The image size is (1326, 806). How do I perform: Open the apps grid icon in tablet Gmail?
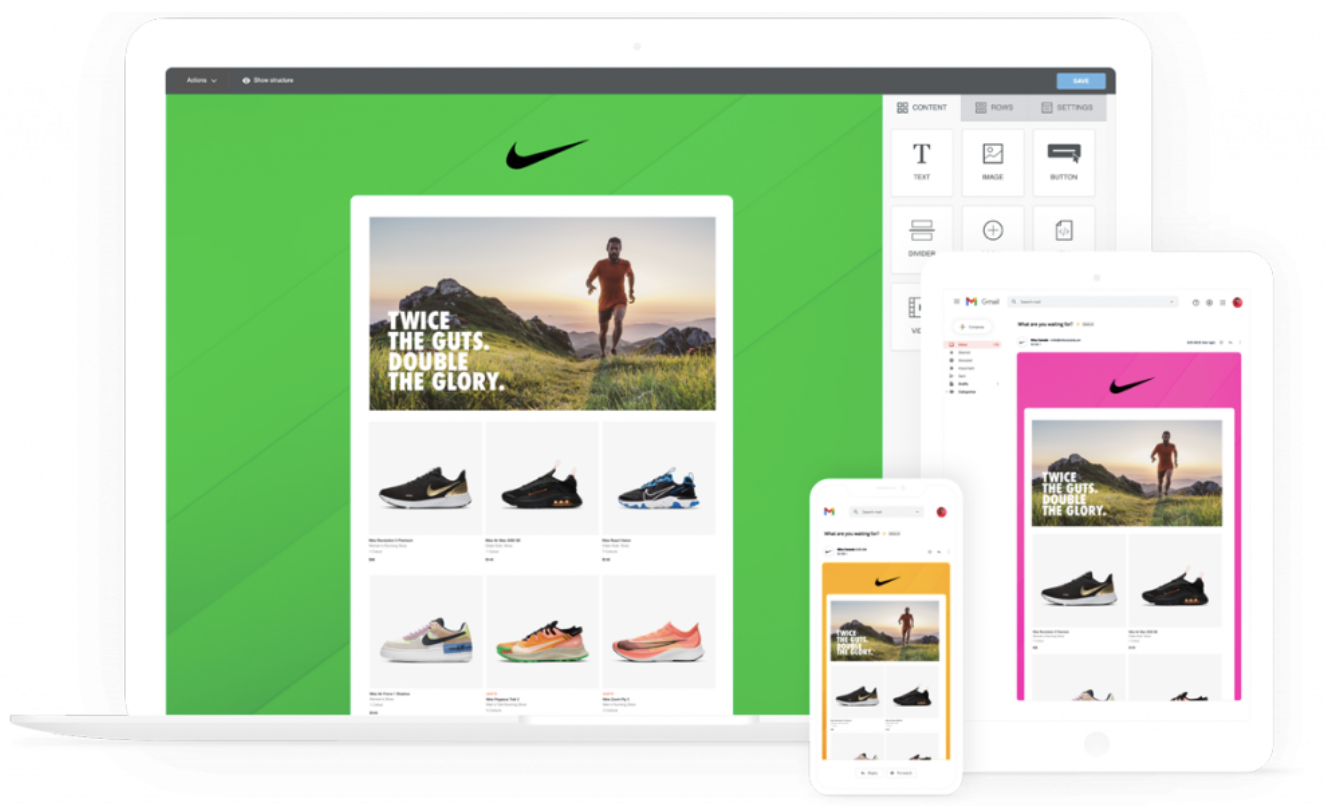tap(1222, 302)
